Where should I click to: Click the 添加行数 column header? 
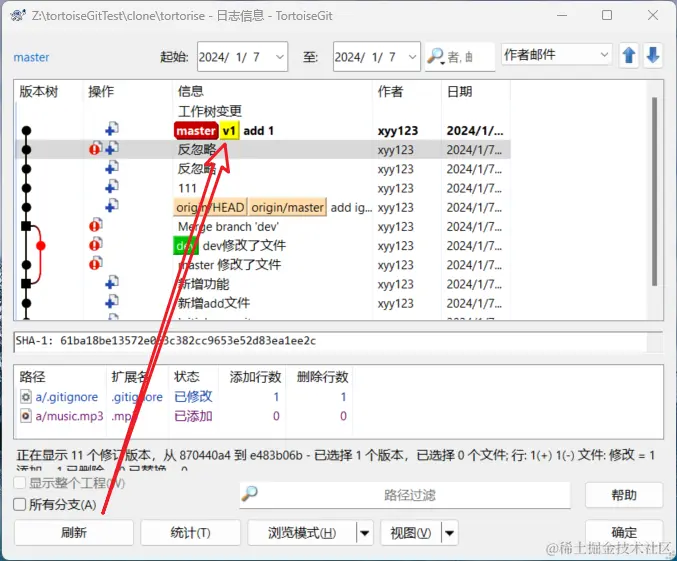pyautogui.click(x=255, y=377)
